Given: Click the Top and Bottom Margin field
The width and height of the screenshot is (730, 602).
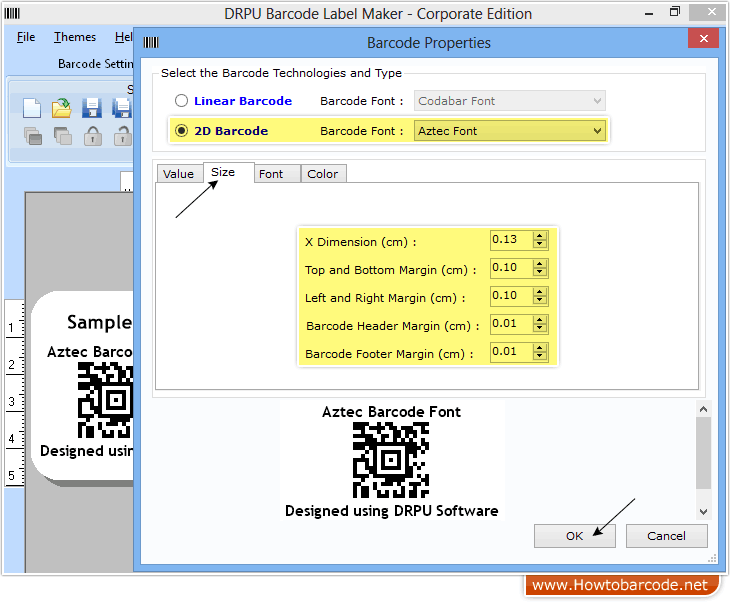Looking at the screenshot, I should click(x=511, y=268).
